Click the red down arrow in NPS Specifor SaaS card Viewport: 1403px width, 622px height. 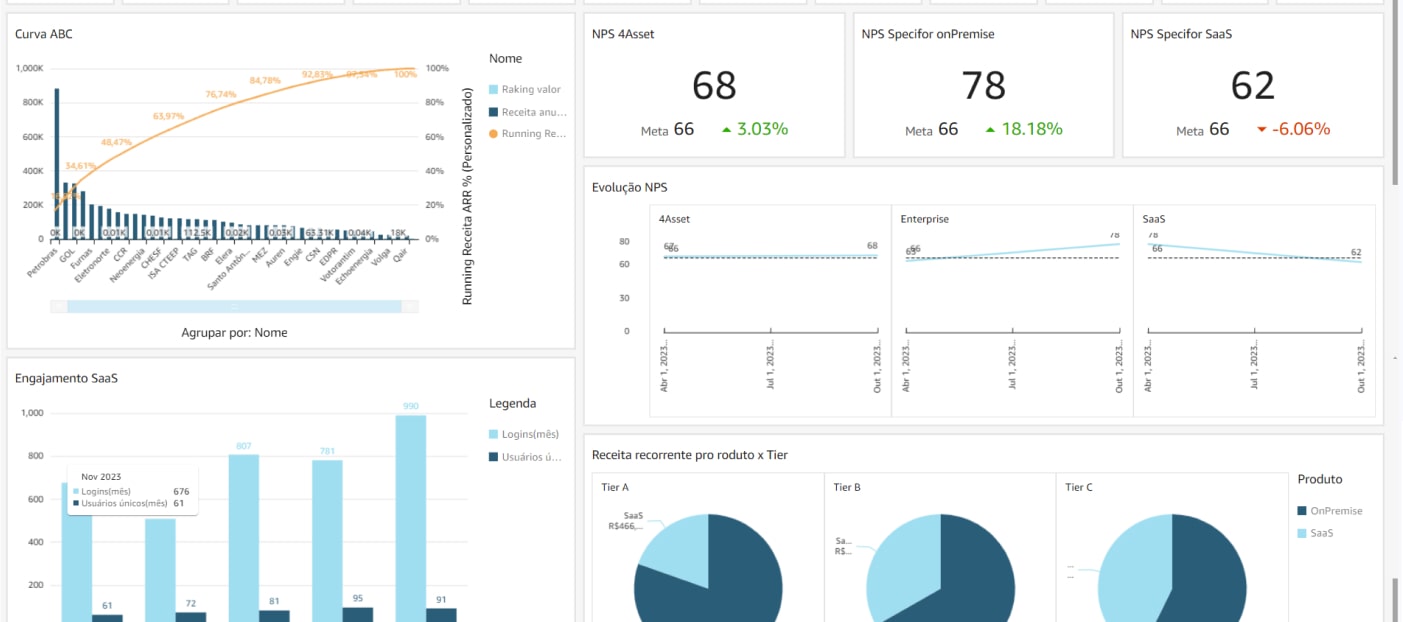tap(1261, 129)
